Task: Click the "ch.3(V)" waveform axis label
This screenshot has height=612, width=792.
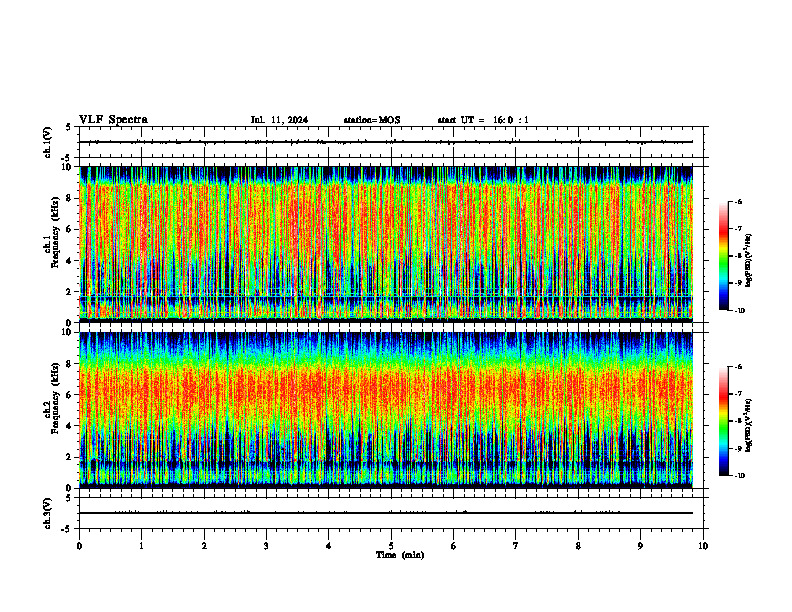Action: (48, 513)
